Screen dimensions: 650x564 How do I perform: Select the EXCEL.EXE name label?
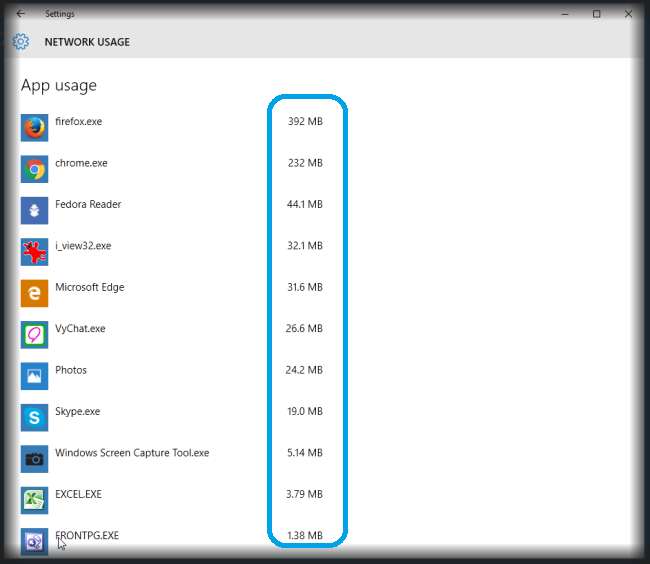point(78,494)
